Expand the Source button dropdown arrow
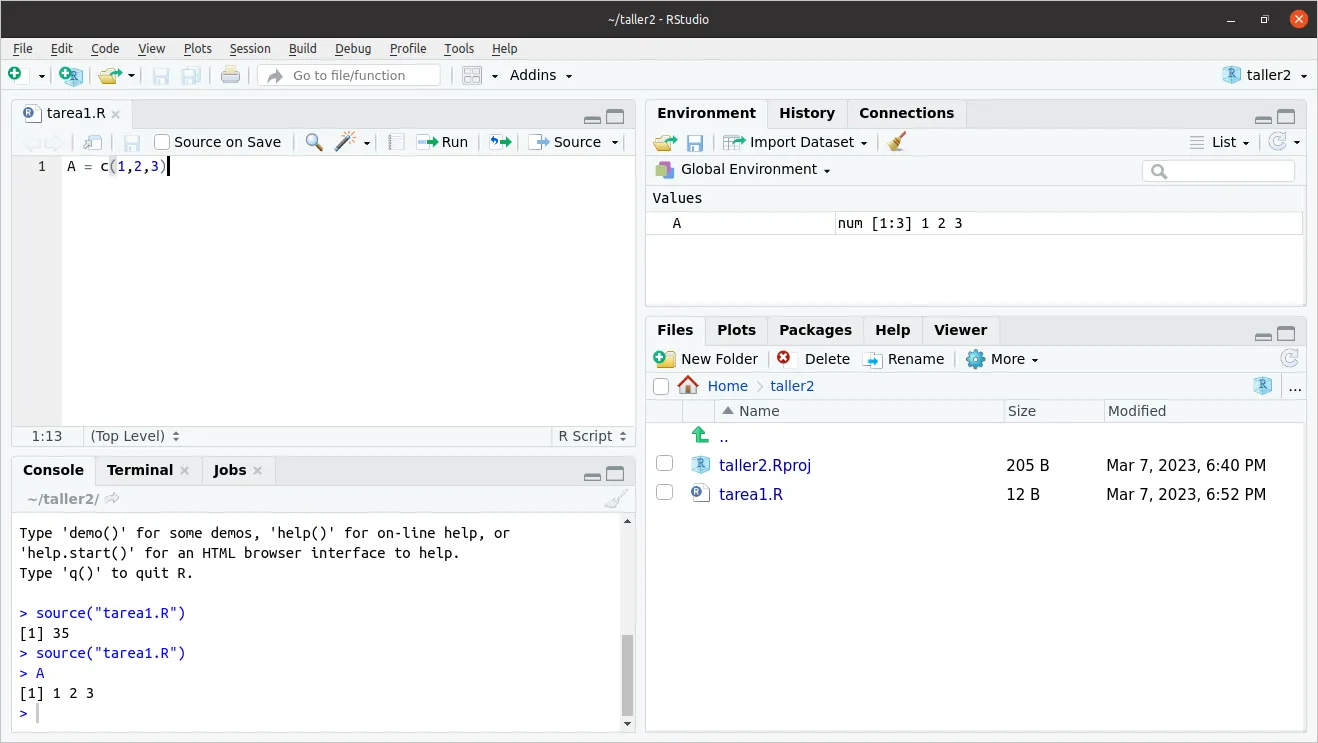The height and width of the screenshot is (743, 1318). (x=616, y=142)
